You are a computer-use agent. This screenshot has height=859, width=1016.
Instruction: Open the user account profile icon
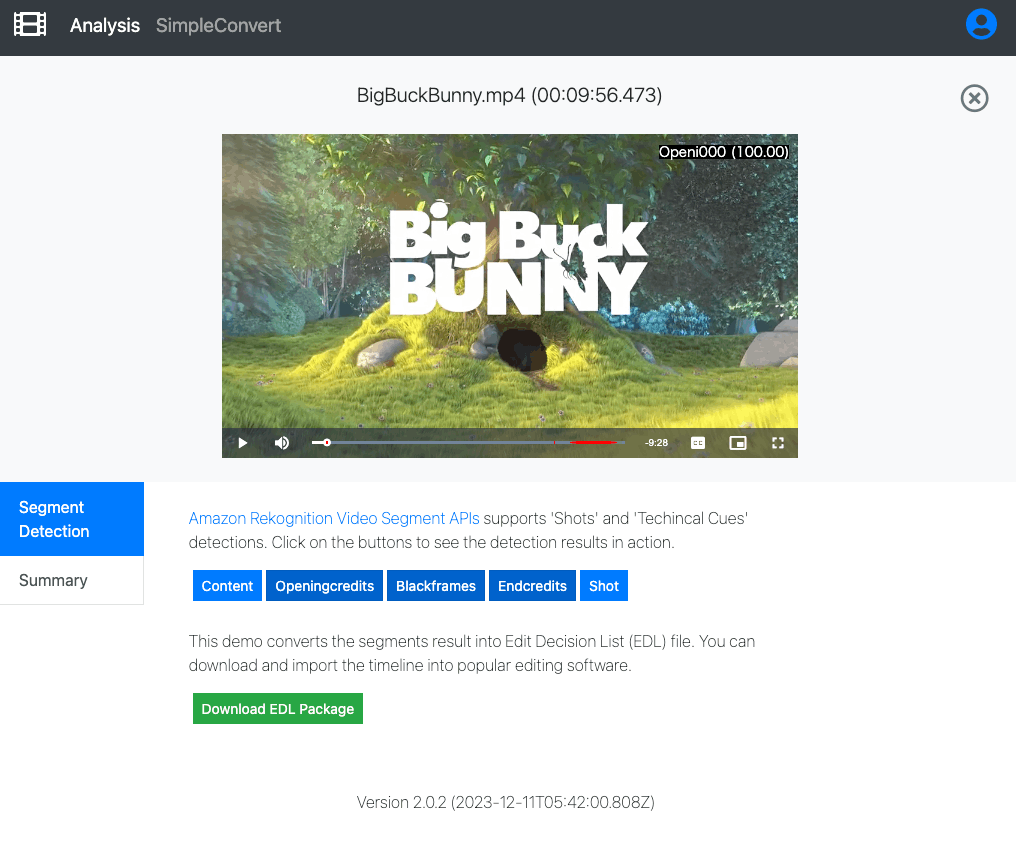point(981,25)
